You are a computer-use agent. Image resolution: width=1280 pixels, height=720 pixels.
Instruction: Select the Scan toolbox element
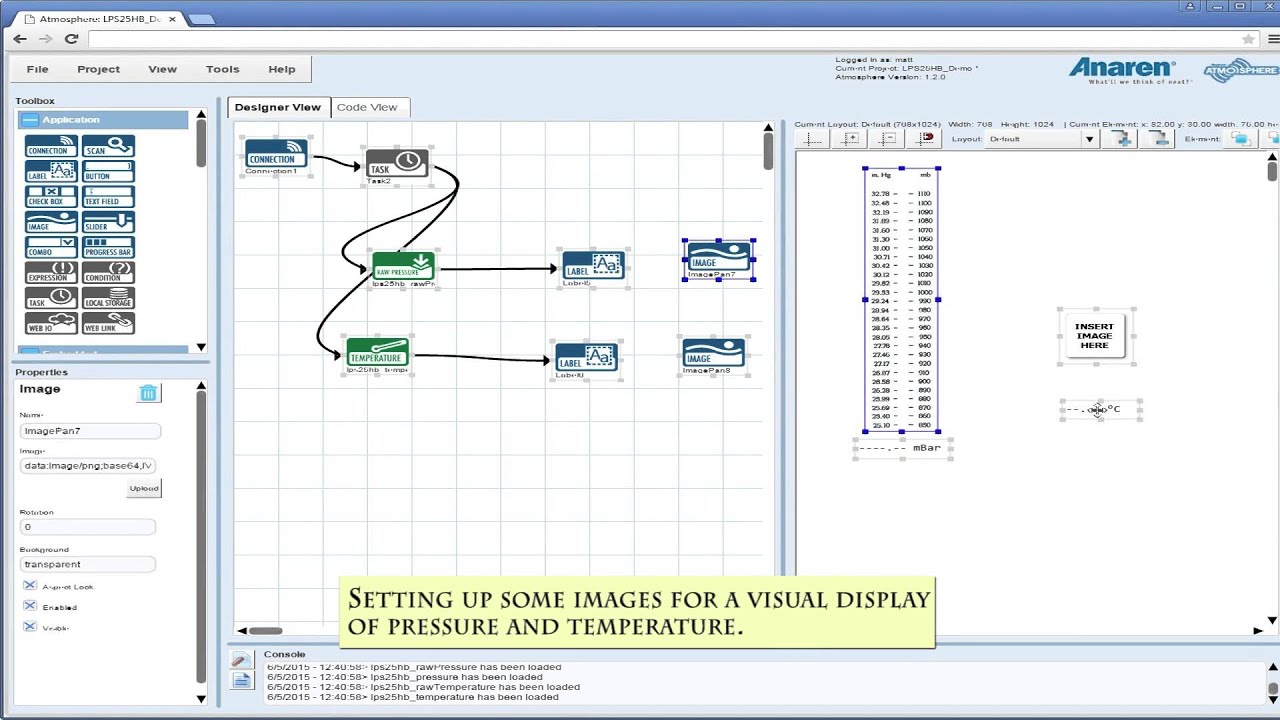(x=108, y=146)
